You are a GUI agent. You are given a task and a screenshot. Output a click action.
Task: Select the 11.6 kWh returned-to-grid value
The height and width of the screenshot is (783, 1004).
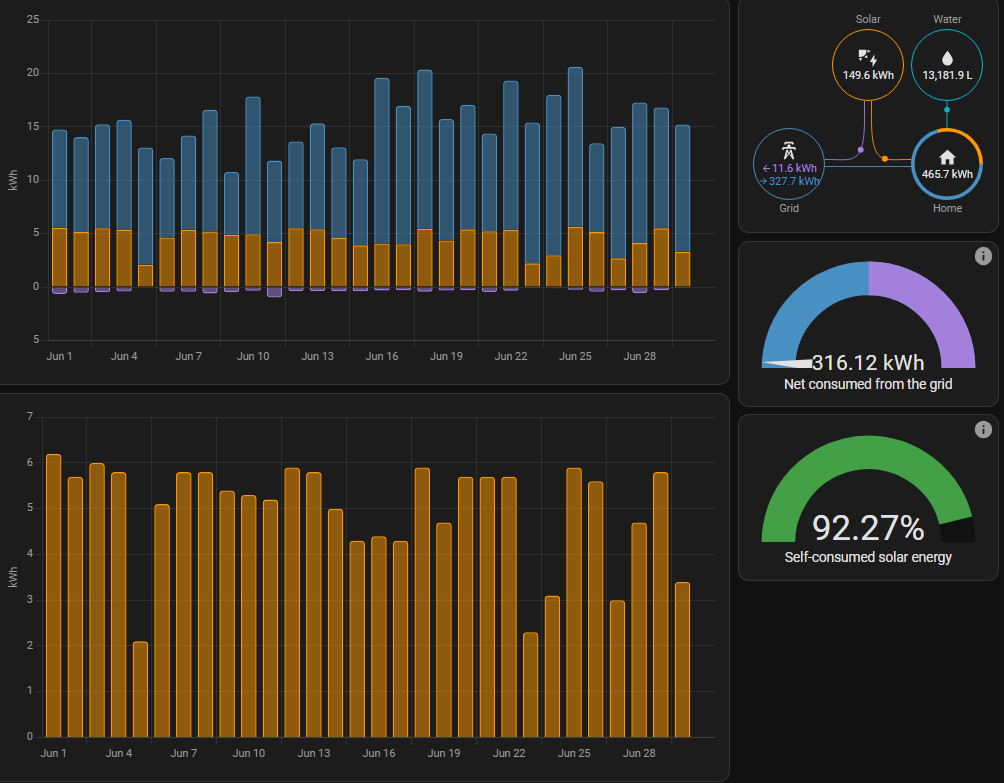pos(789,168)
